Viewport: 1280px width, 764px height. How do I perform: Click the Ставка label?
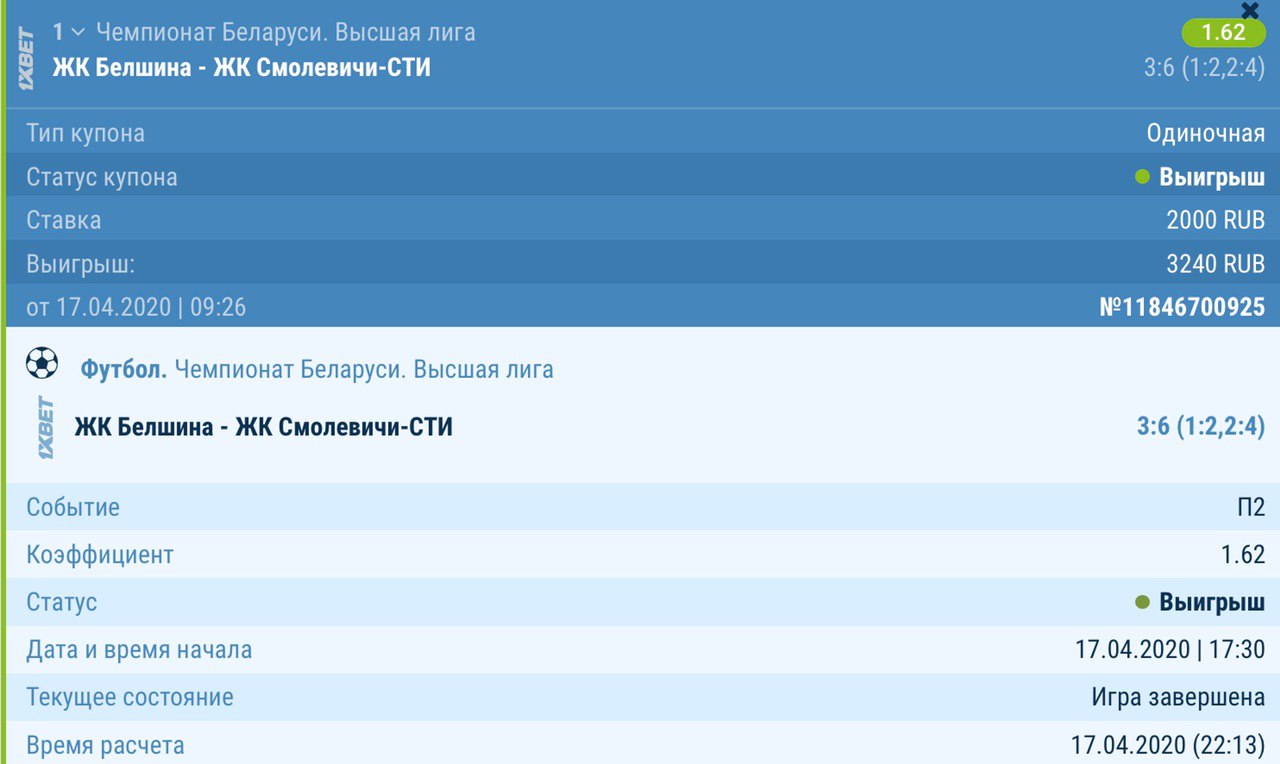click(63, 220)
